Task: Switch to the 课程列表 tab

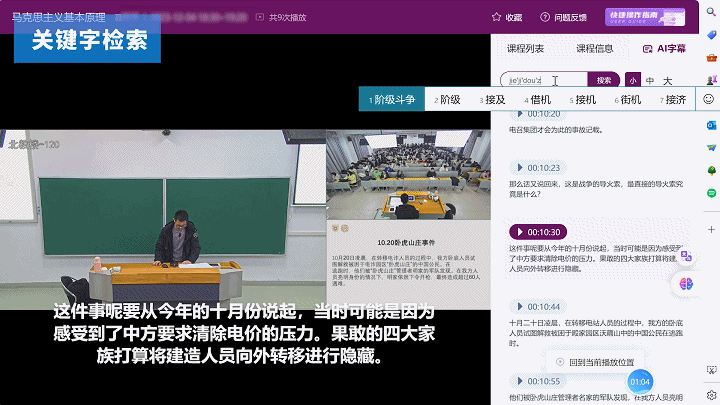Action: [x=525, y=48]
